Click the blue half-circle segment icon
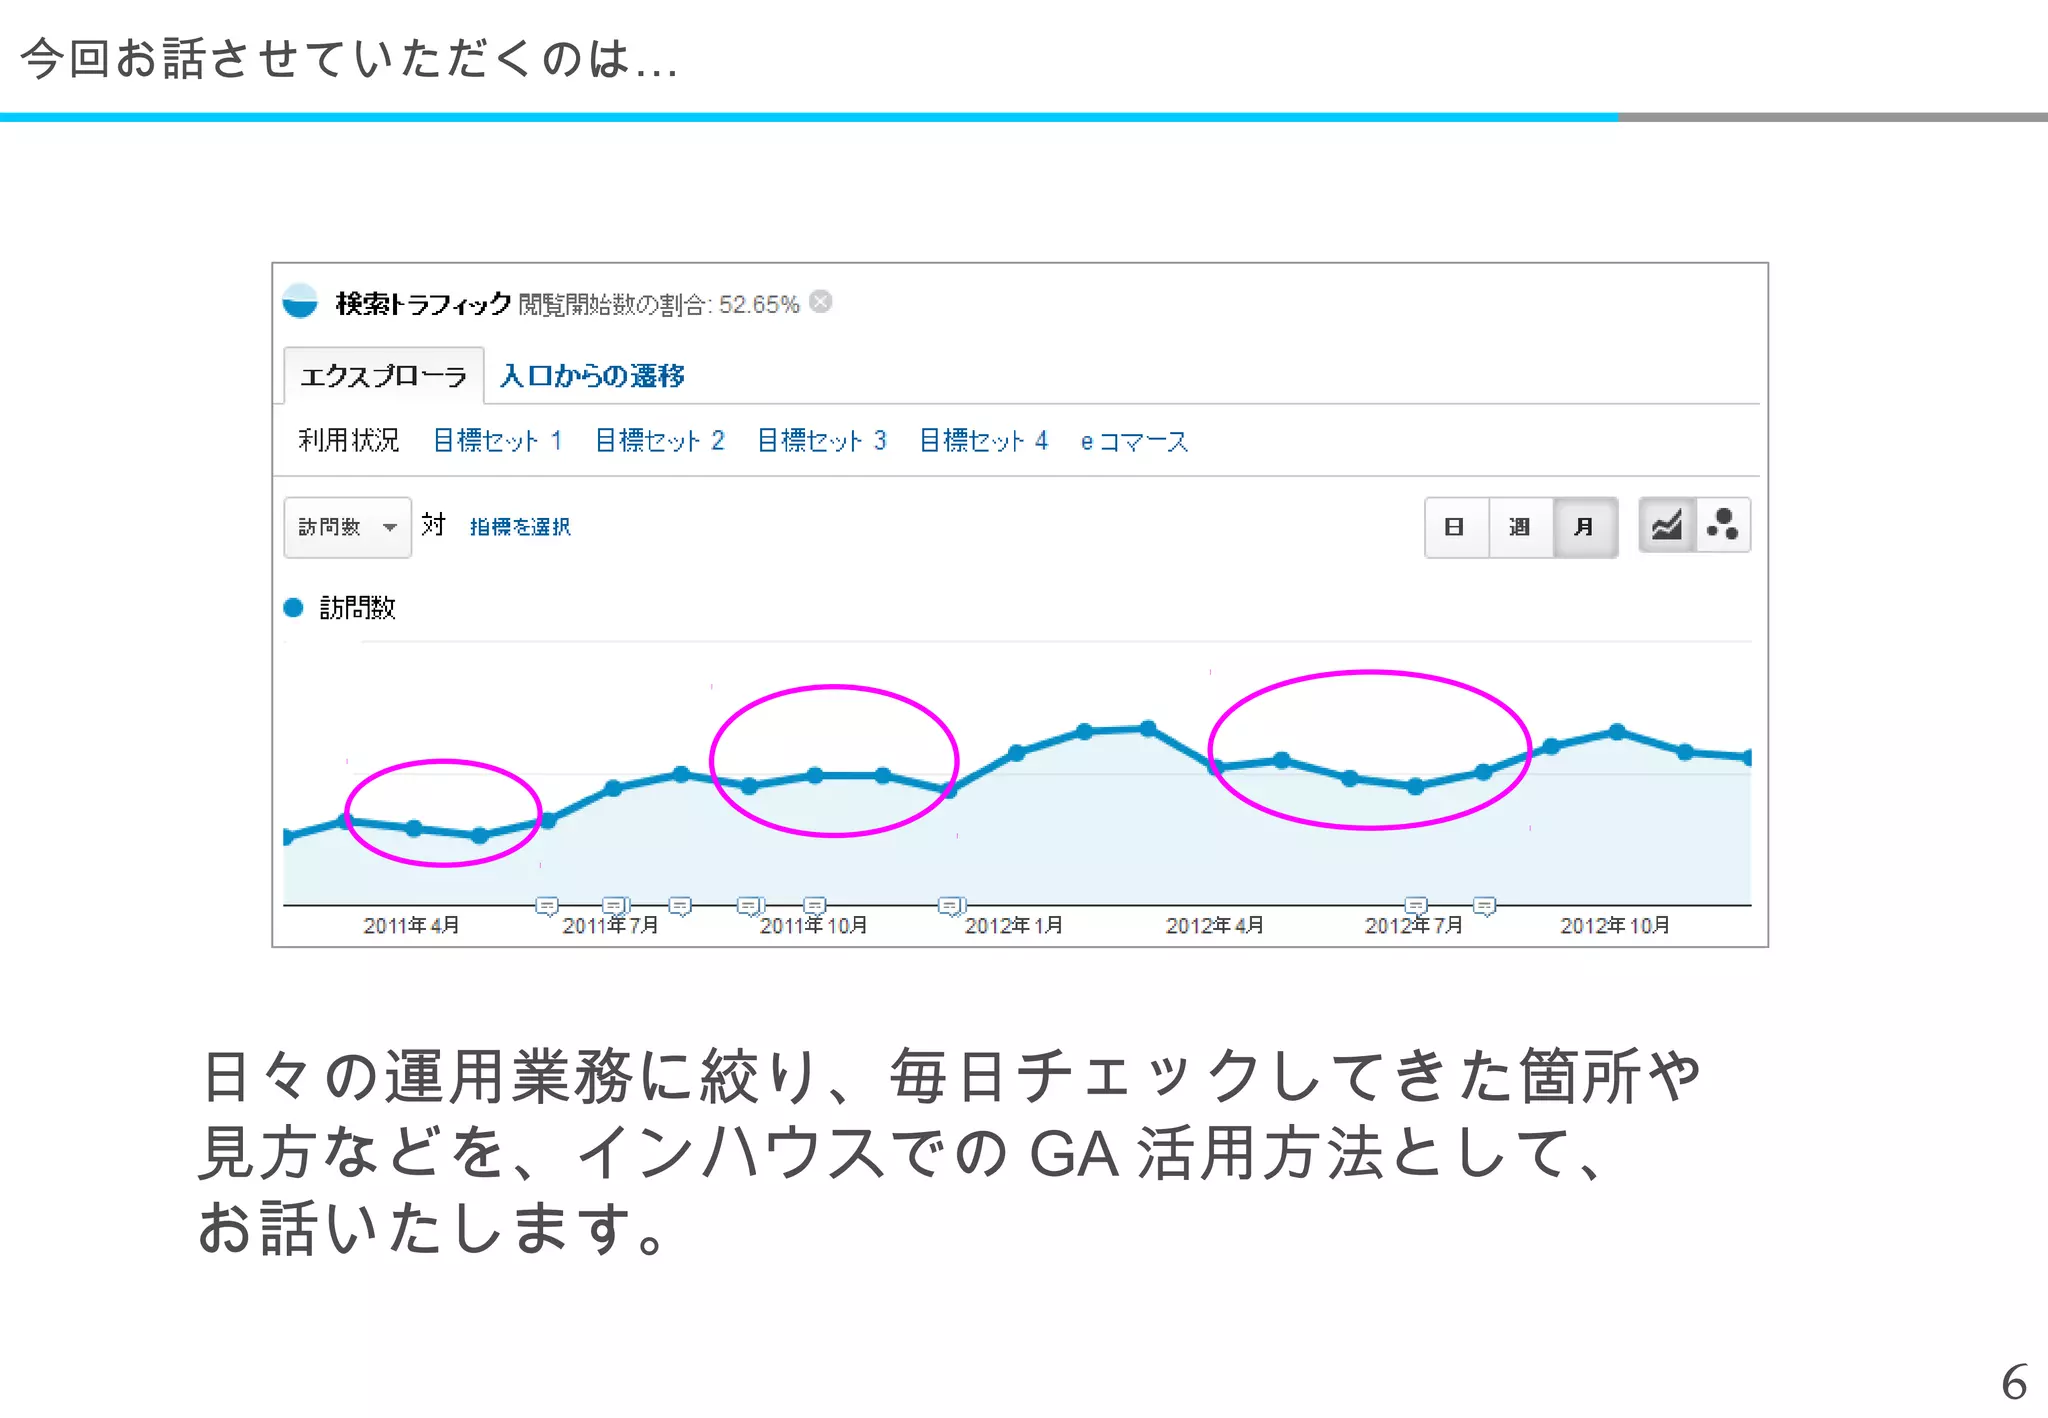The height and width of the screenshot is (1418, 2048). [300, 302]
